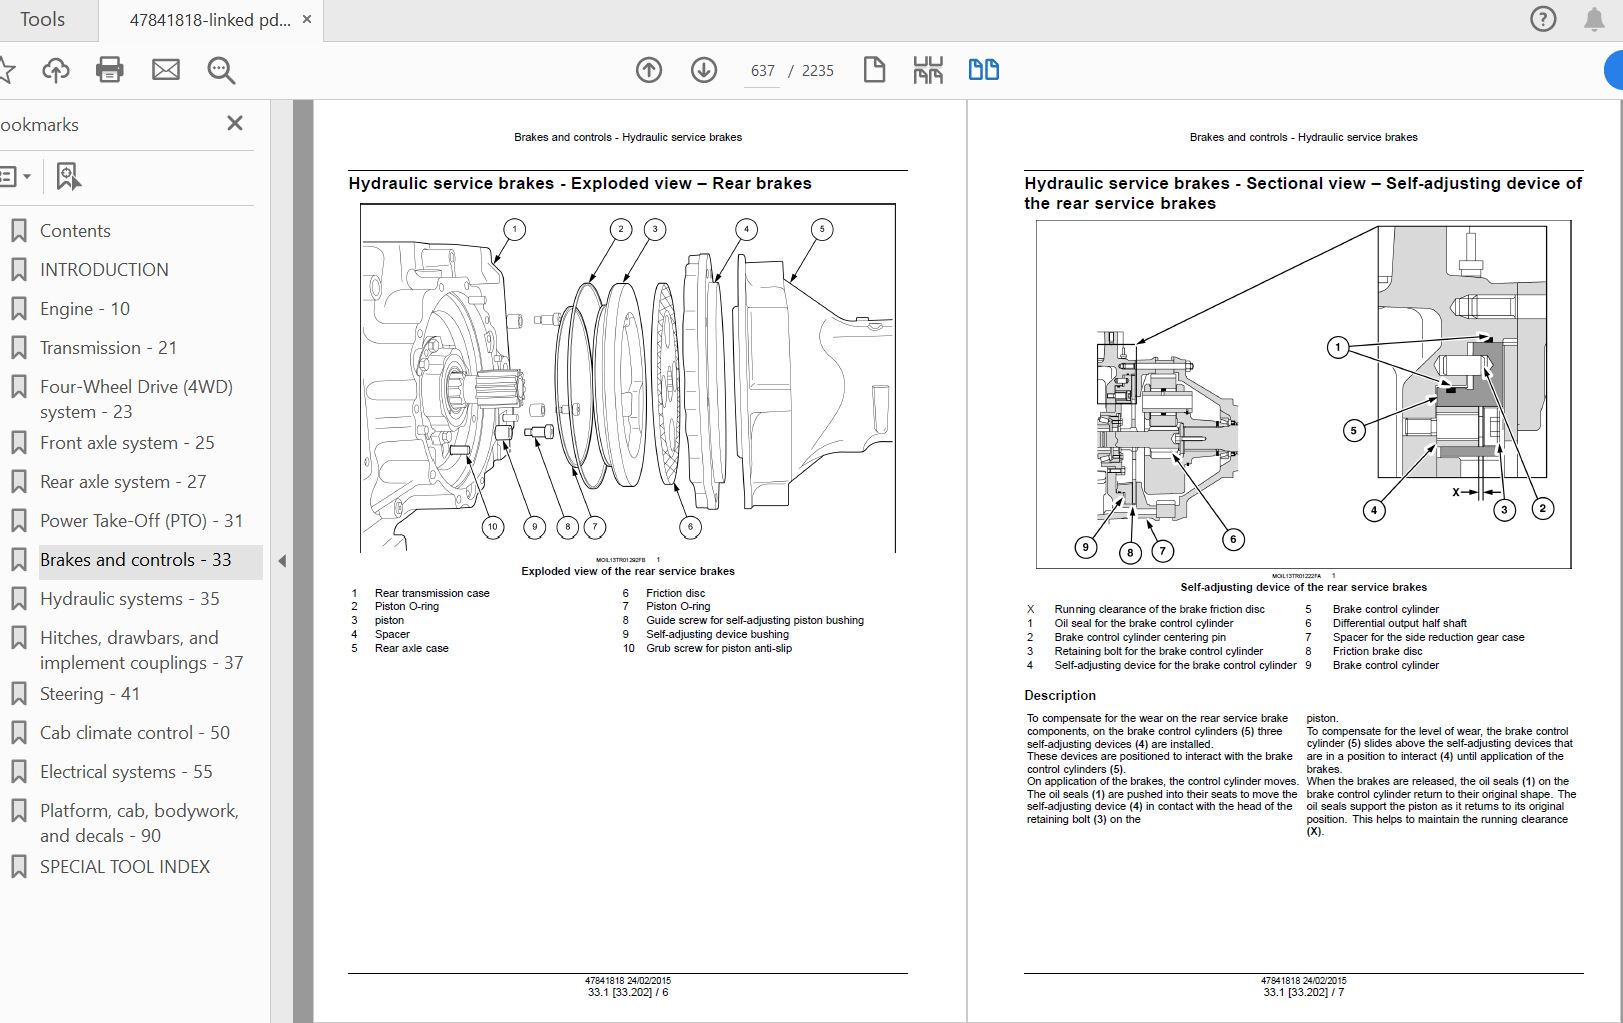Close the 47841818-linked pdf tab

[x=307, y=20]
